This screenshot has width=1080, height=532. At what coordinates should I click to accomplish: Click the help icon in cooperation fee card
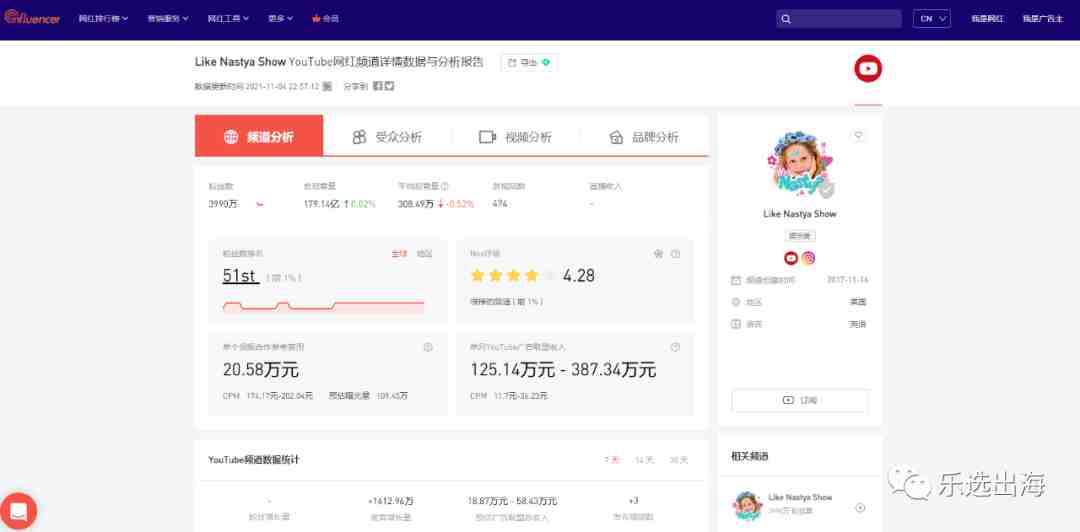428,347
